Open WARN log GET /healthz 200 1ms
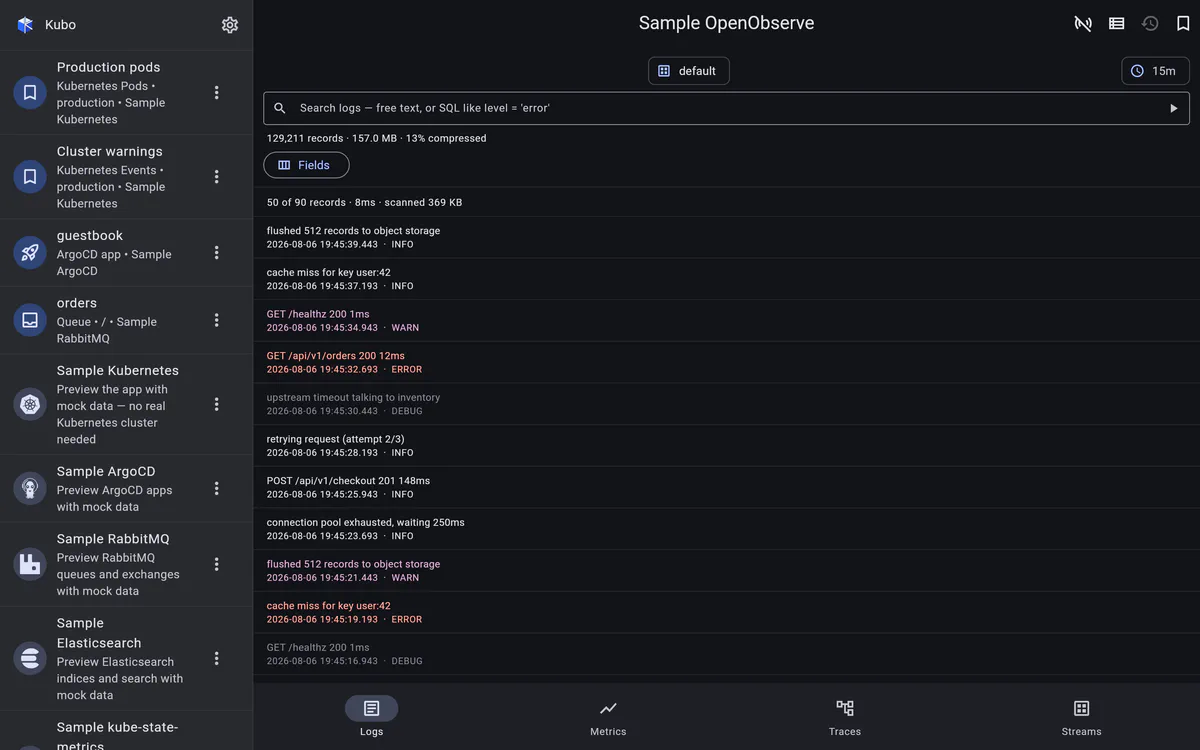 point(726,321)
